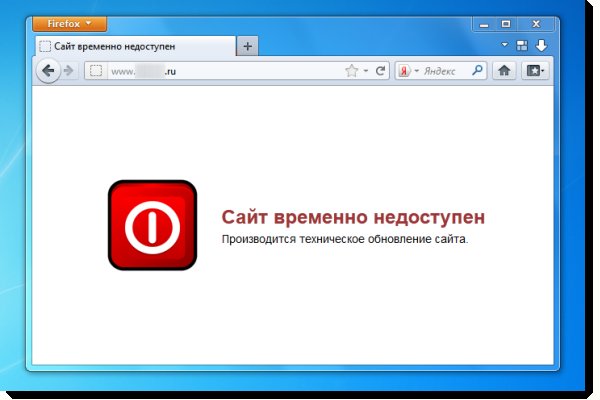Show the list of all tabs
Viewport: 600px width, 400px height.
tap(505, 46)
